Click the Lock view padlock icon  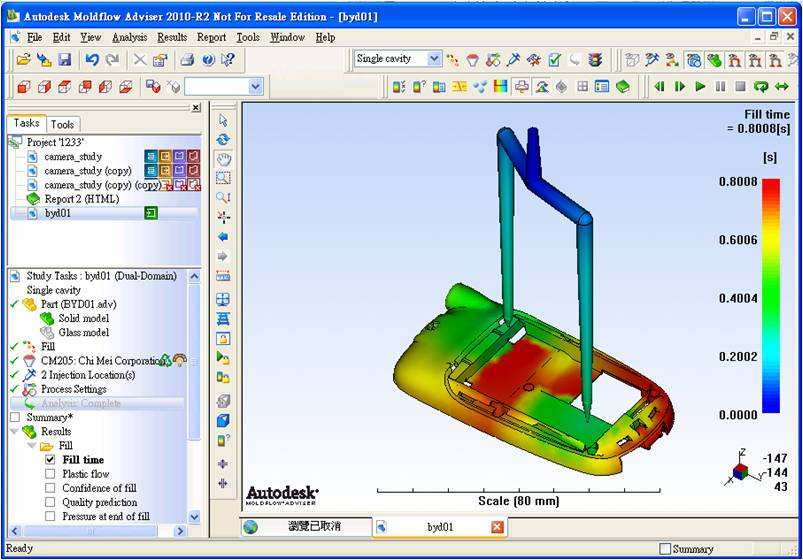223,339
